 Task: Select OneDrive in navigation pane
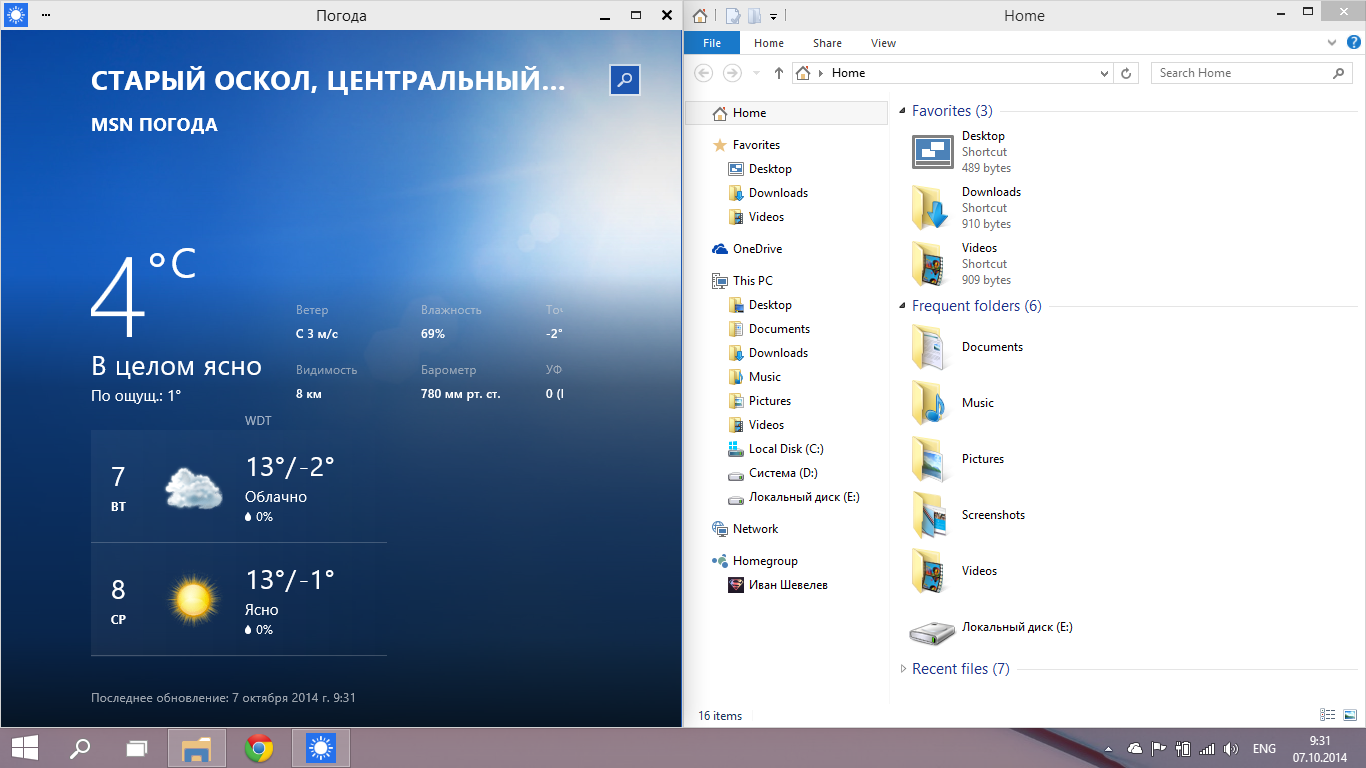(x=757, y=249)
